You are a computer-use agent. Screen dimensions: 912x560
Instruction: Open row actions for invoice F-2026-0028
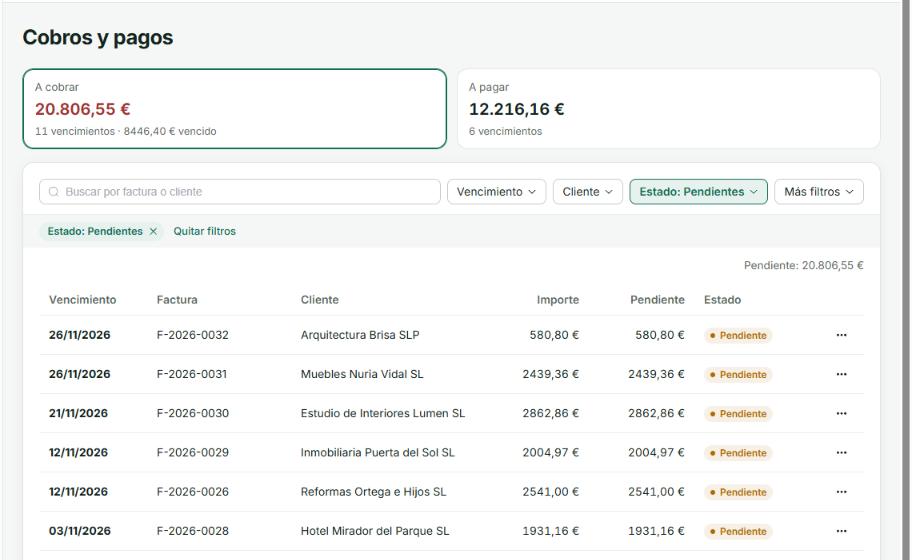tap(841, 531)
